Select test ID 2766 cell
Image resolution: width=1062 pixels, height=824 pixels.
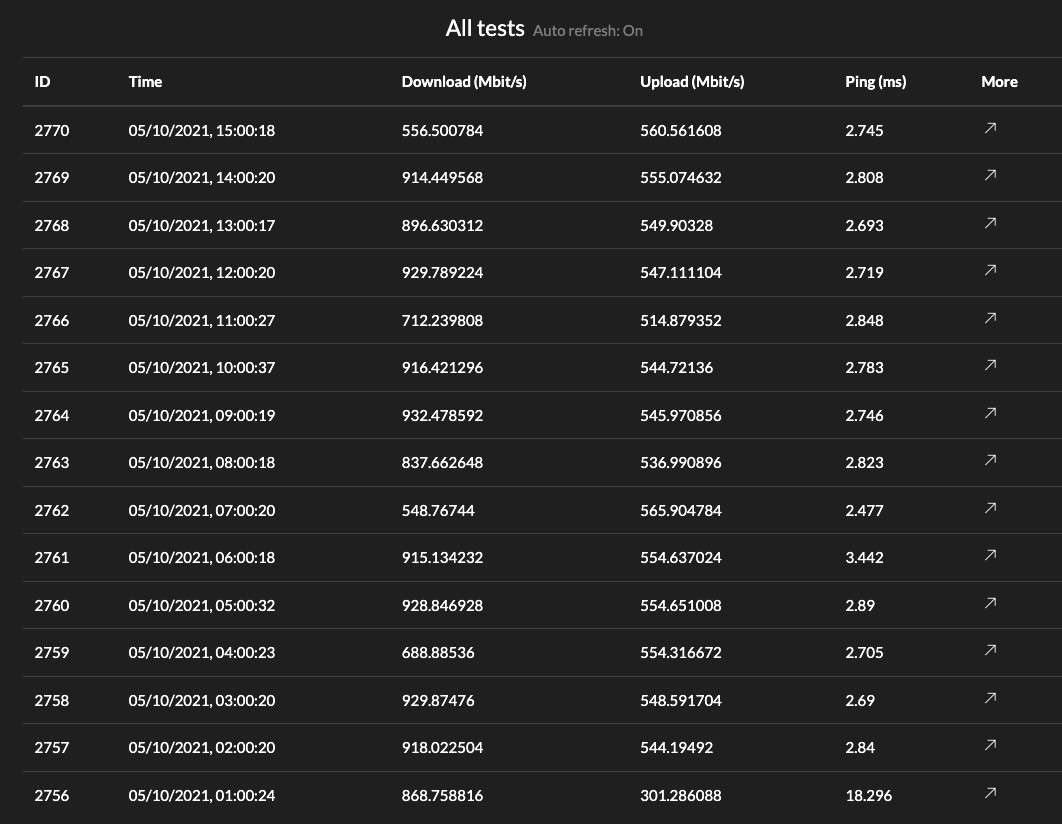click(52, 320)
